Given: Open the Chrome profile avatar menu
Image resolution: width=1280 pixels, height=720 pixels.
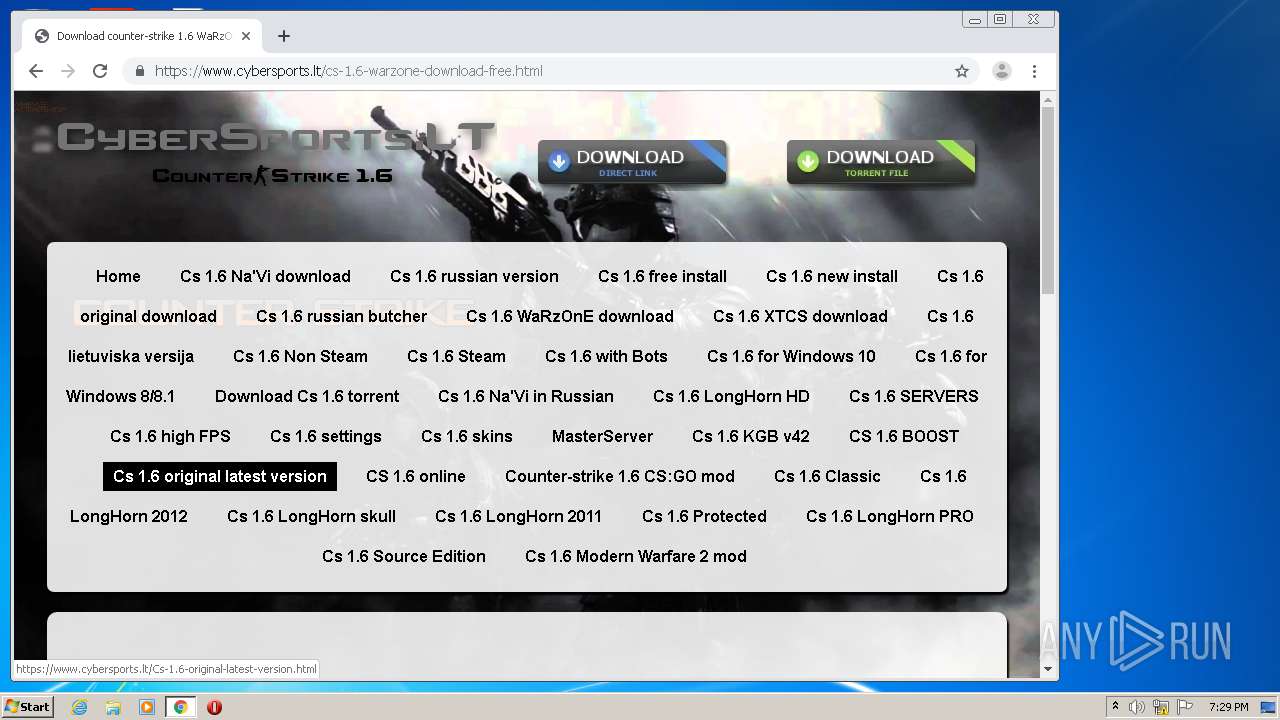Looking at the screenshot, I should [x=1001, y=71].
